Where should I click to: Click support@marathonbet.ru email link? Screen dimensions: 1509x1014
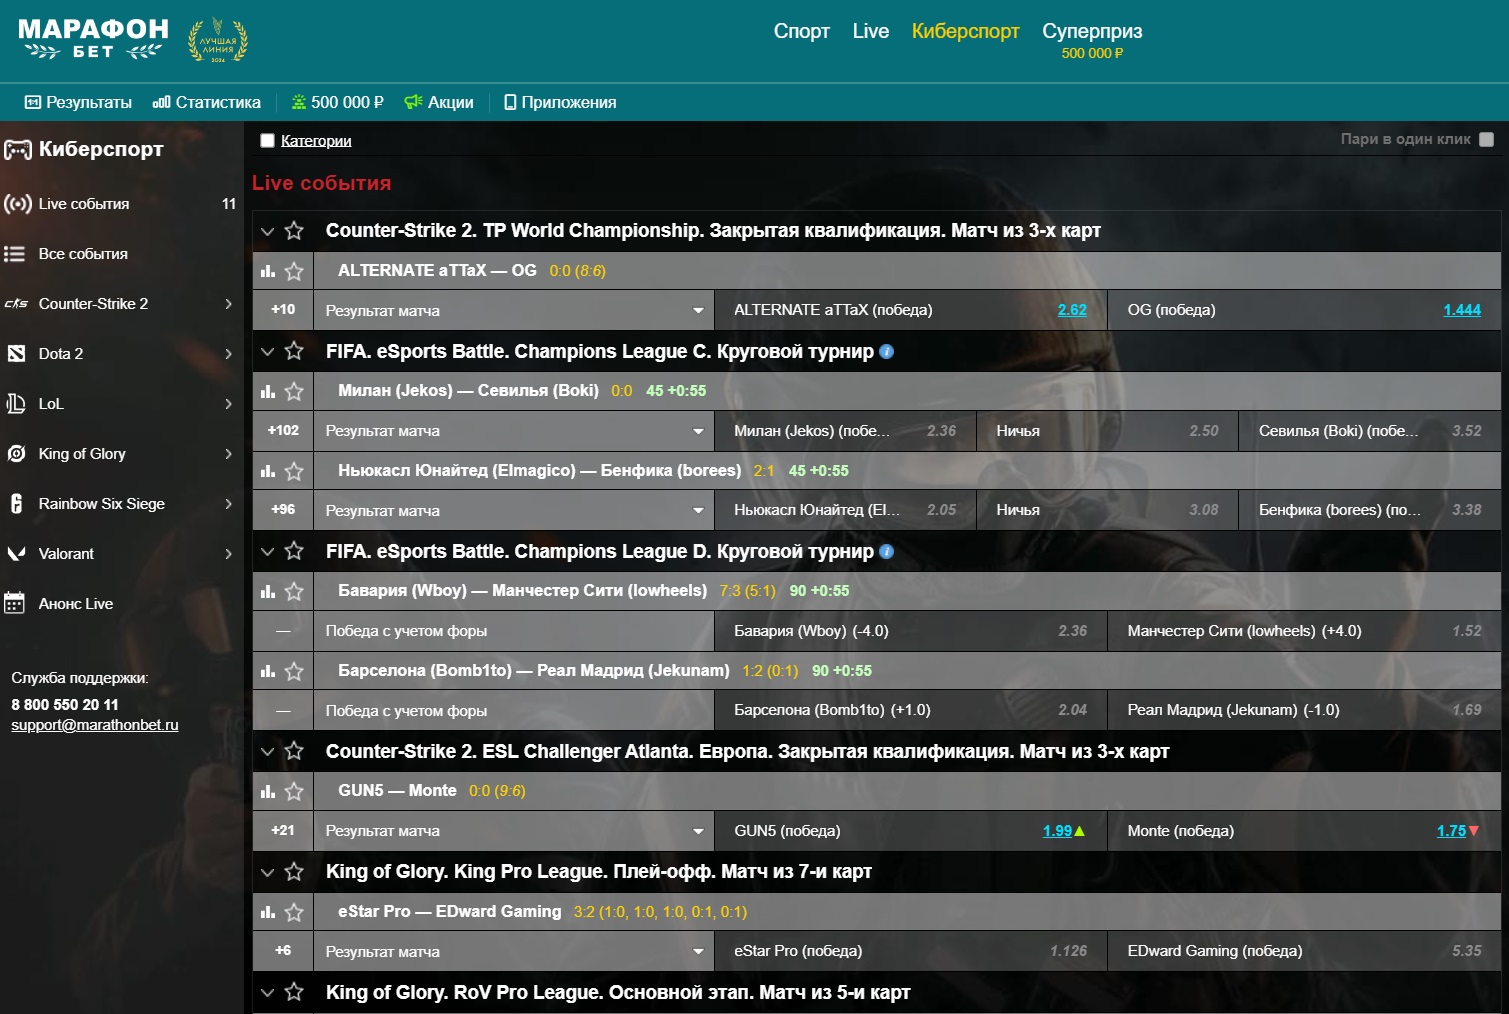(x=95, y=725)
